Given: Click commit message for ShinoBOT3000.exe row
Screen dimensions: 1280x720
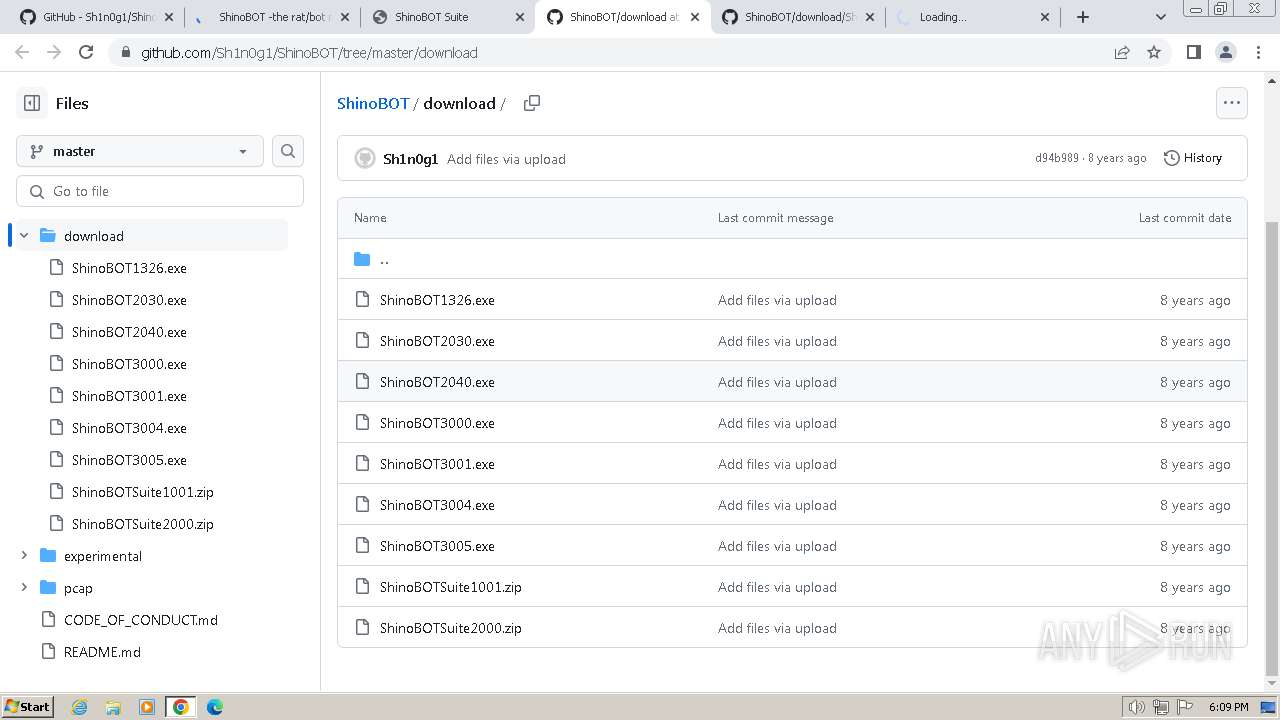Looking at the screenshot, I should click(777, 423).
